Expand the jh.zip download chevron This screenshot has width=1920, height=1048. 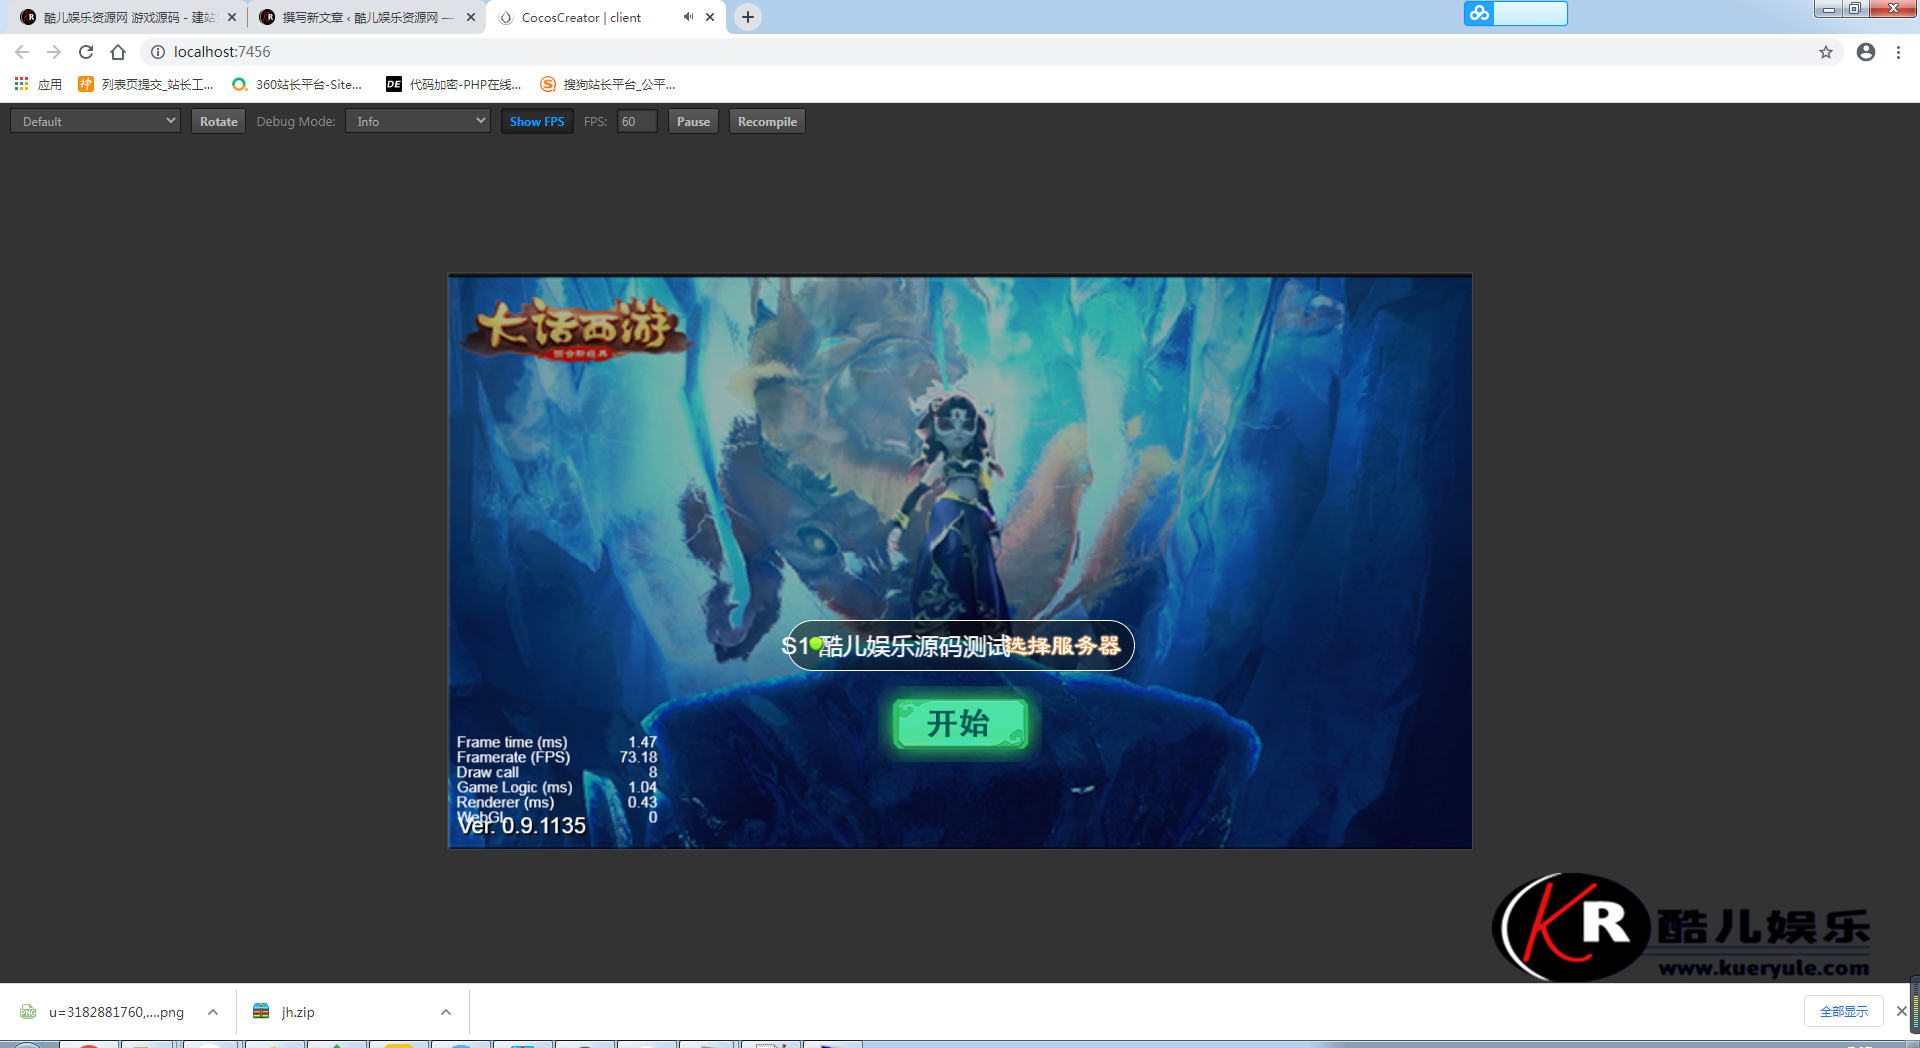446,1012
